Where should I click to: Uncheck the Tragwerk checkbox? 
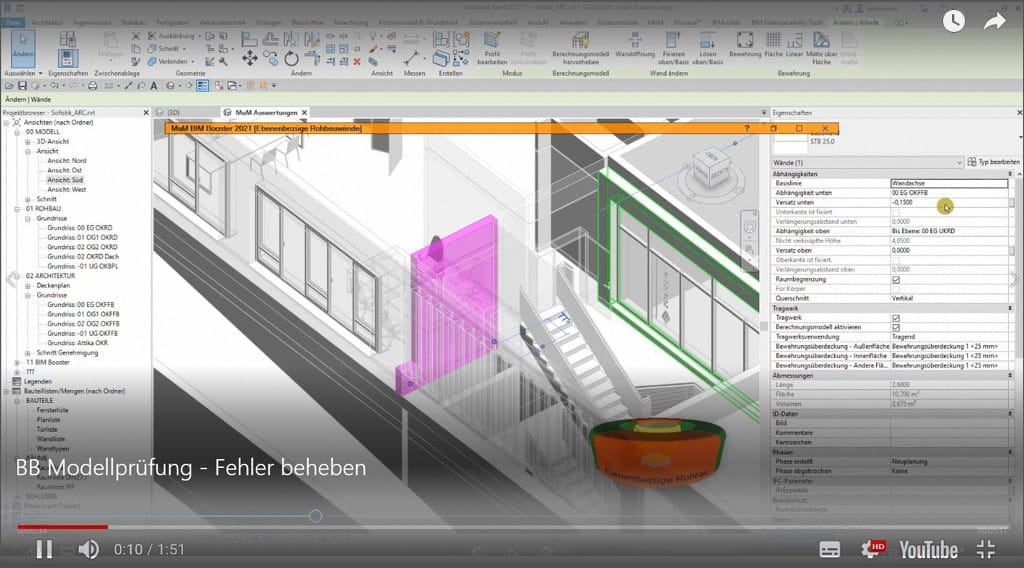point(895,318)
